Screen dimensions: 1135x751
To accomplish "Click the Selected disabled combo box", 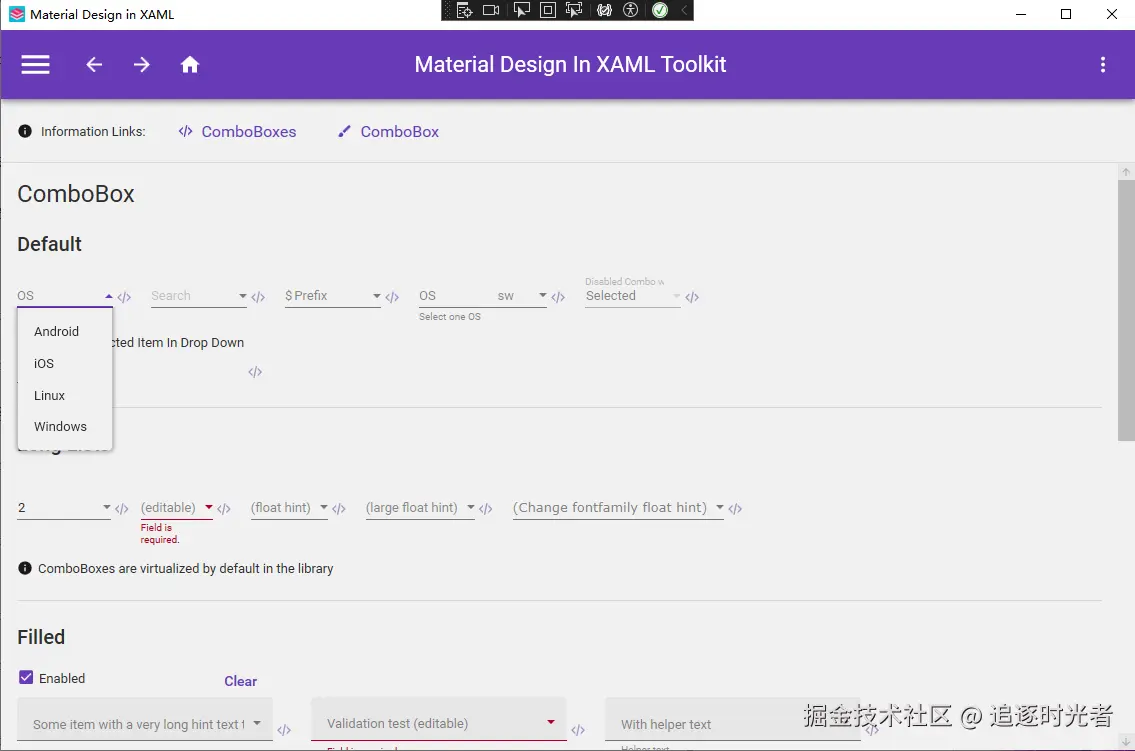I will 633,296.
